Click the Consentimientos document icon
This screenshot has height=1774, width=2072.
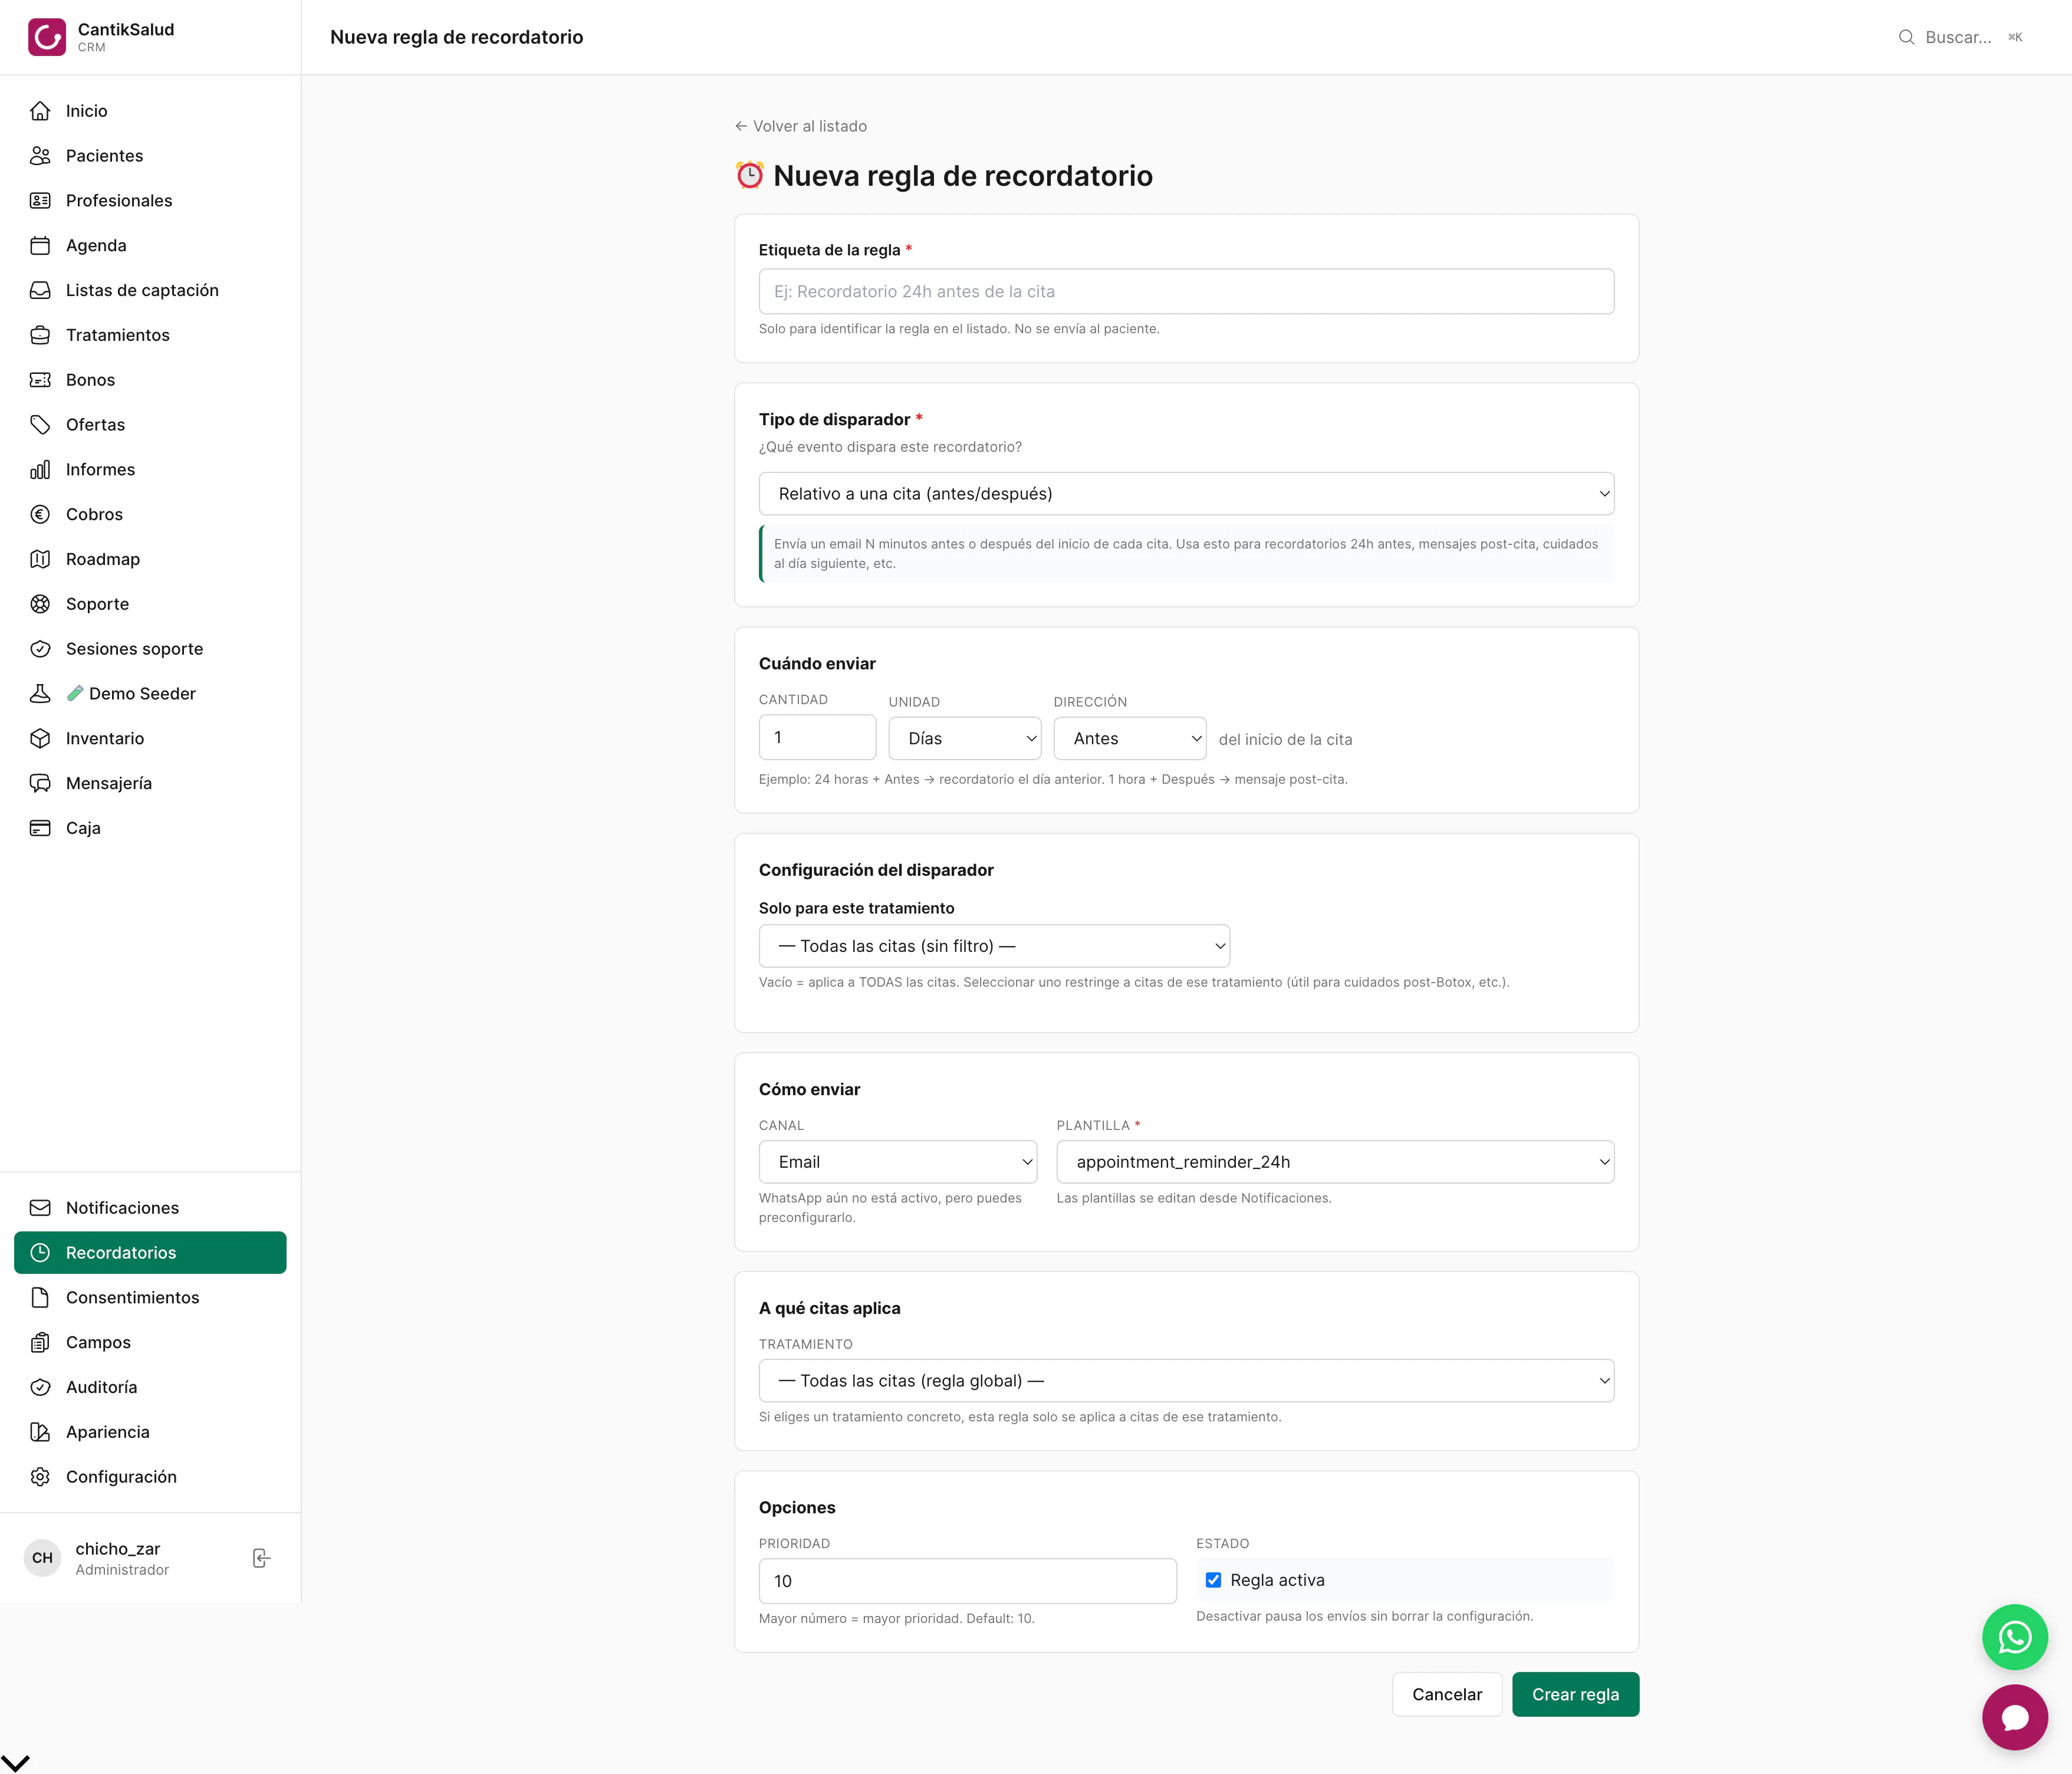[x=40, y=1298]
